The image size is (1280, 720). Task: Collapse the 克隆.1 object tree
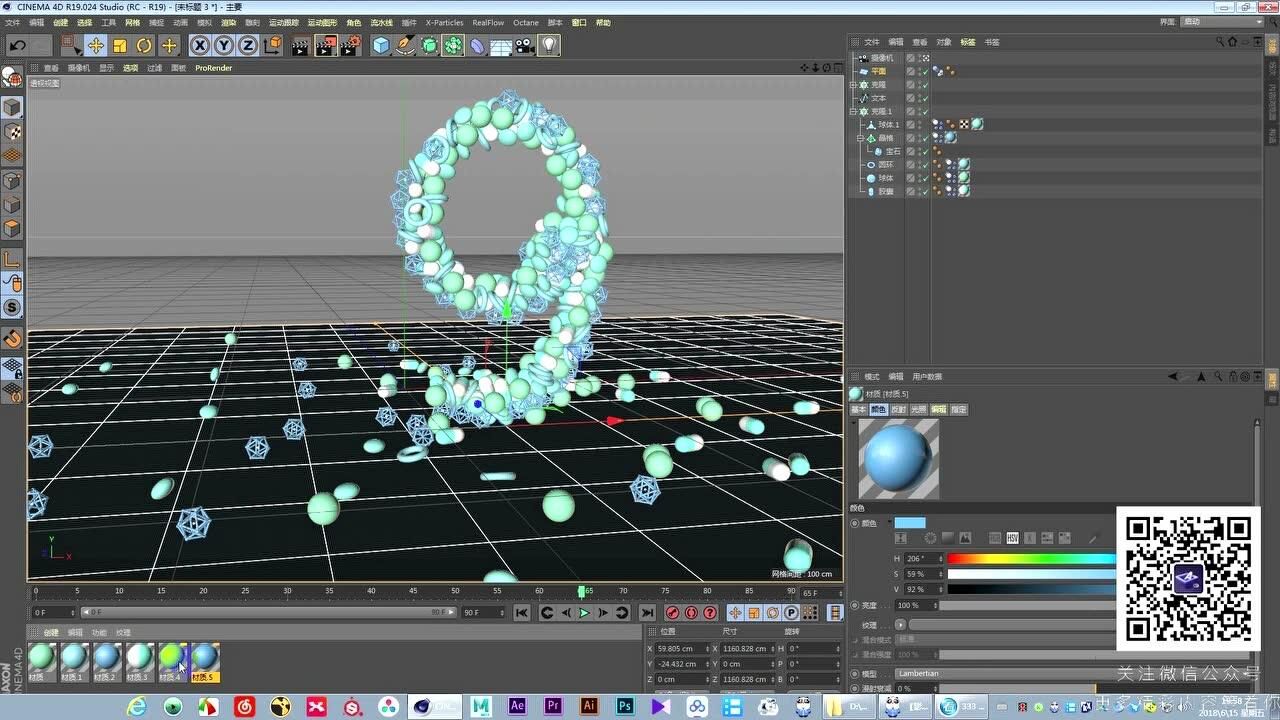853,112
